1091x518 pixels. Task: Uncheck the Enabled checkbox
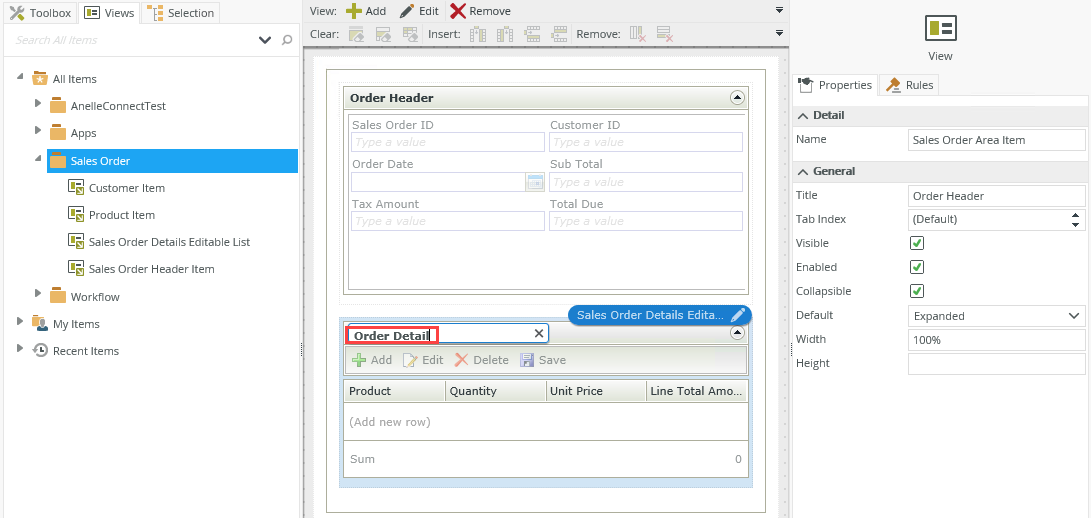pyautogui.click(x=916, y=267)
